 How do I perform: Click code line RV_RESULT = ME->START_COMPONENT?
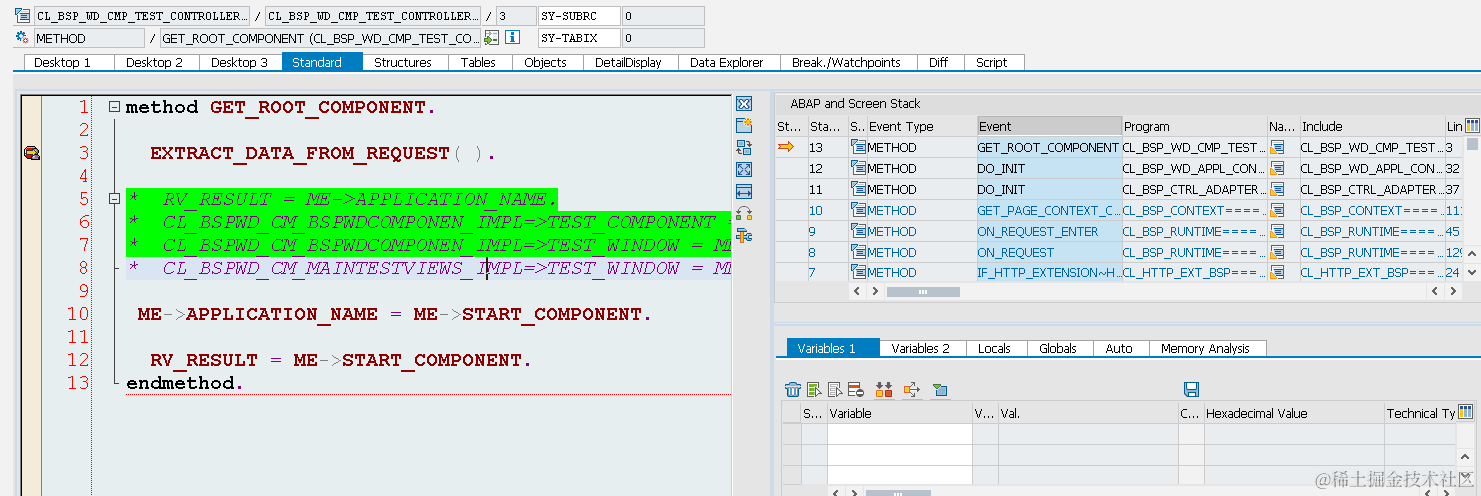tap(341, 360)
